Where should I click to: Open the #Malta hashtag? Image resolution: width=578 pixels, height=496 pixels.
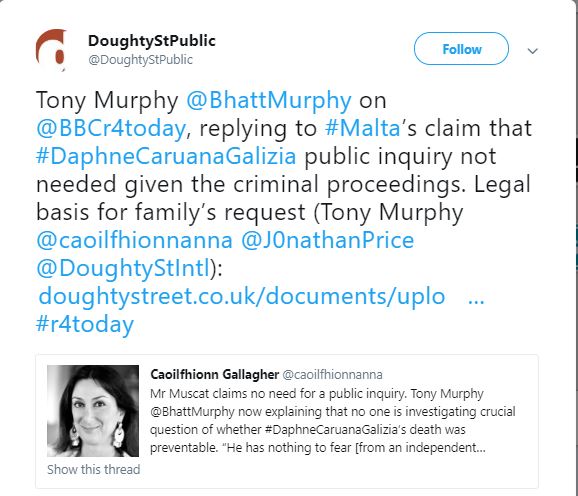click(362, 128)
